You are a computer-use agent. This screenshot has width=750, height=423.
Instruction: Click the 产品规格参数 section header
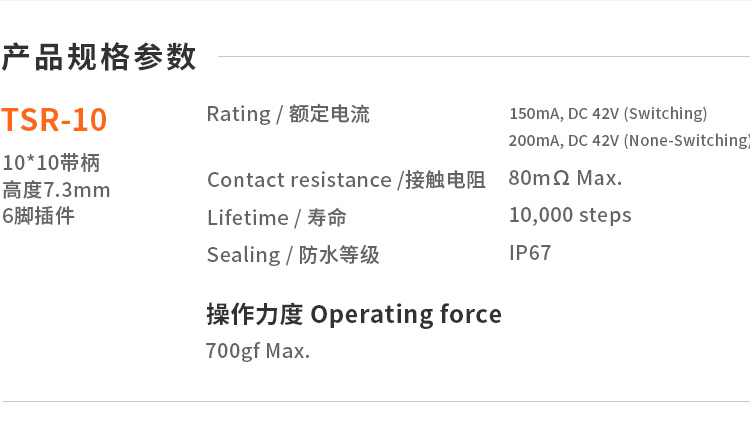click(x=99, y=58)
